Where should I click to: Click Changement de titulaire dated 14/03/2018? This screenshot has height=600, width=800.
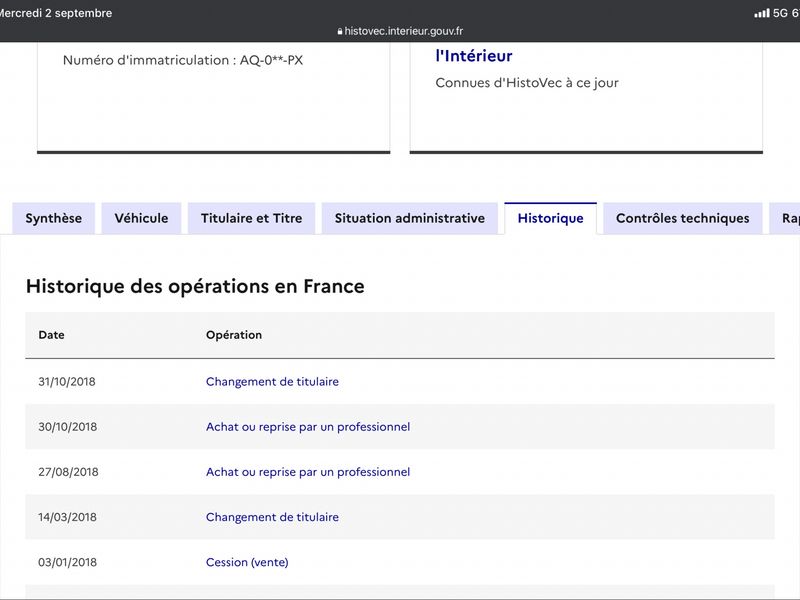tap(272, 517)
